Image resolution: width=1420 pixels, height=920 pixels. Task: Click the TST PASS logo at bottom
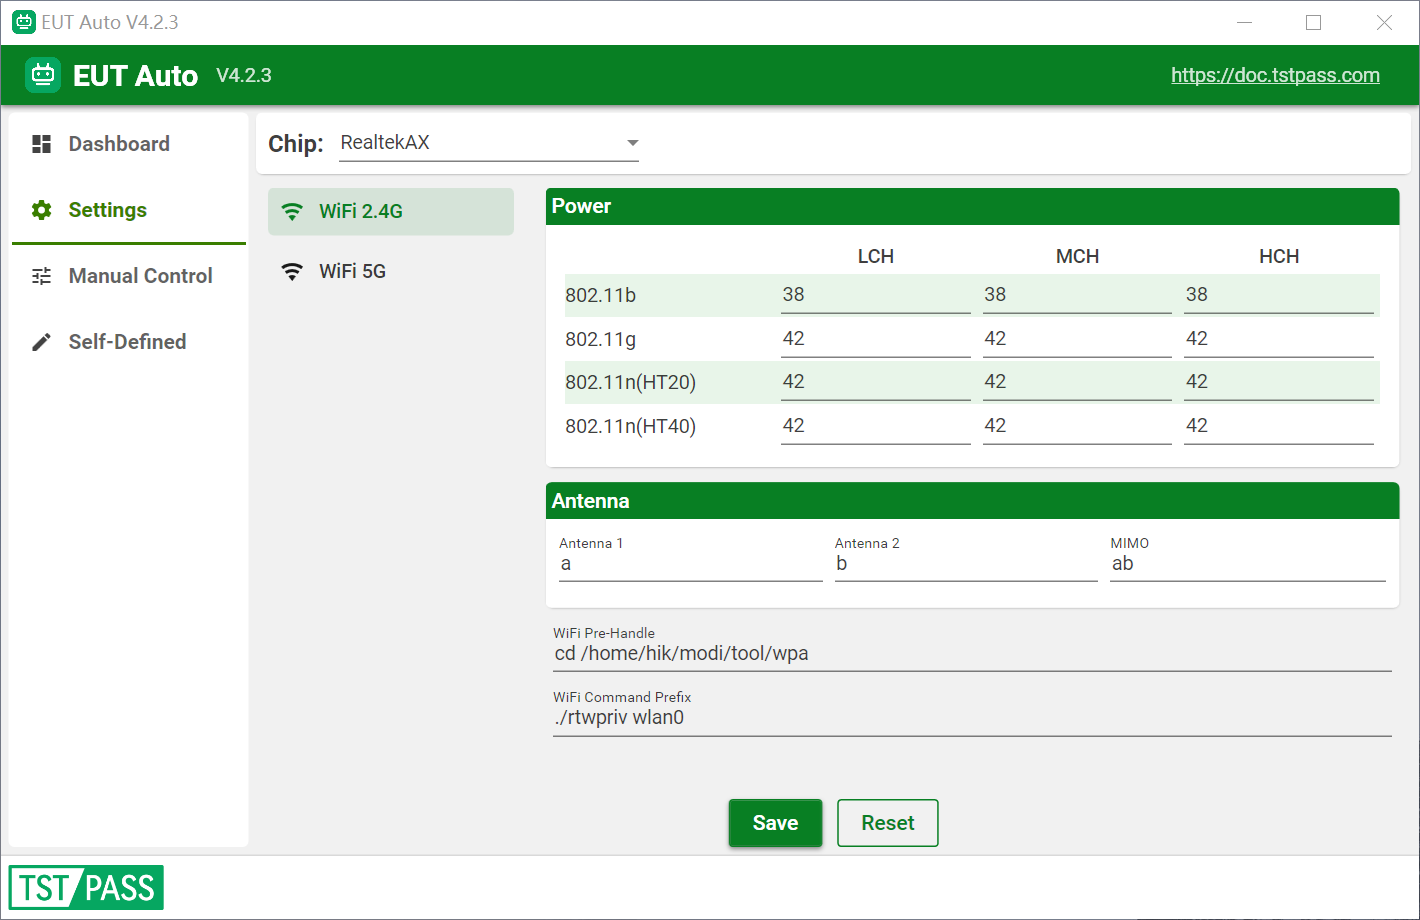(86, 888)
